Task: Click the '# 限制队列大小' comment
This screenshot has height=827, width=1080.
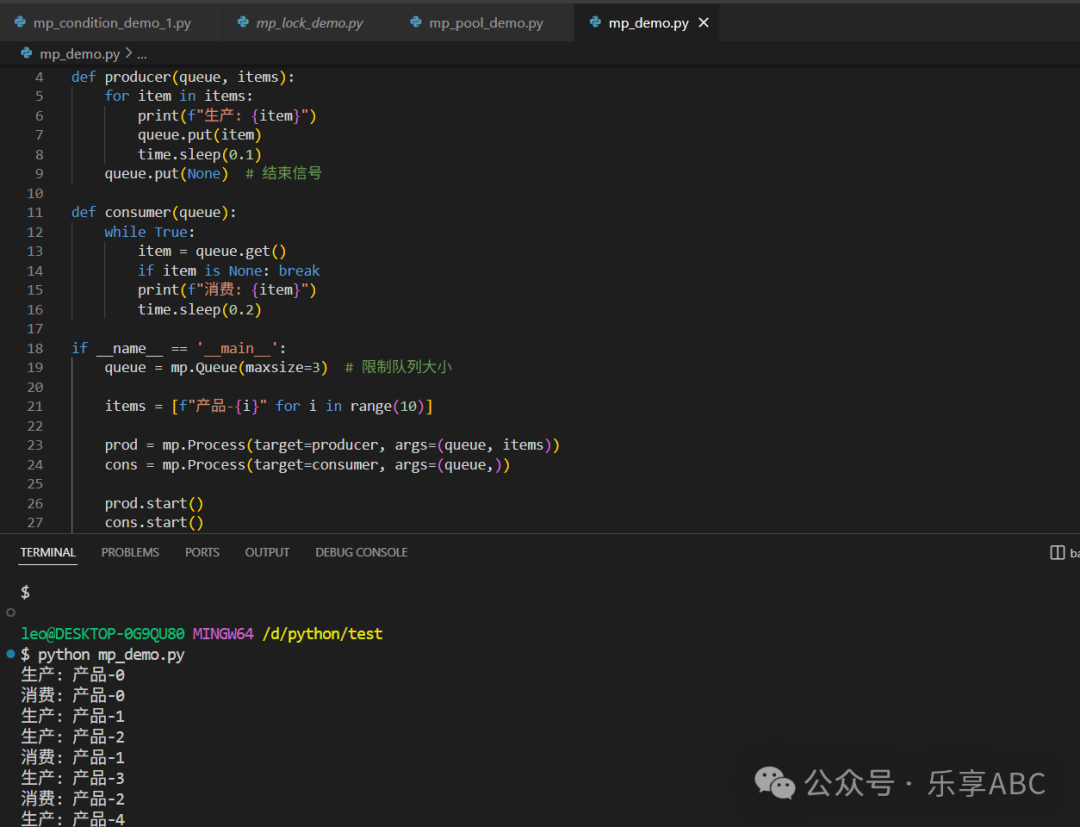Action: click(398, 367)
